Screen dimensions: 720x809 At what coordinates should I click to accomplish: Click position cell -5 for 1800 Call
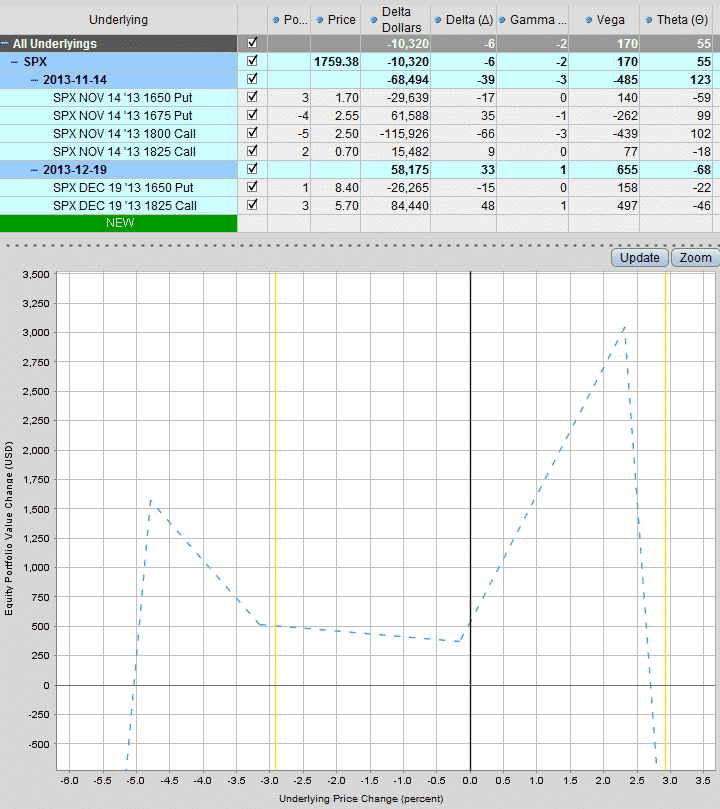point(303,134)
